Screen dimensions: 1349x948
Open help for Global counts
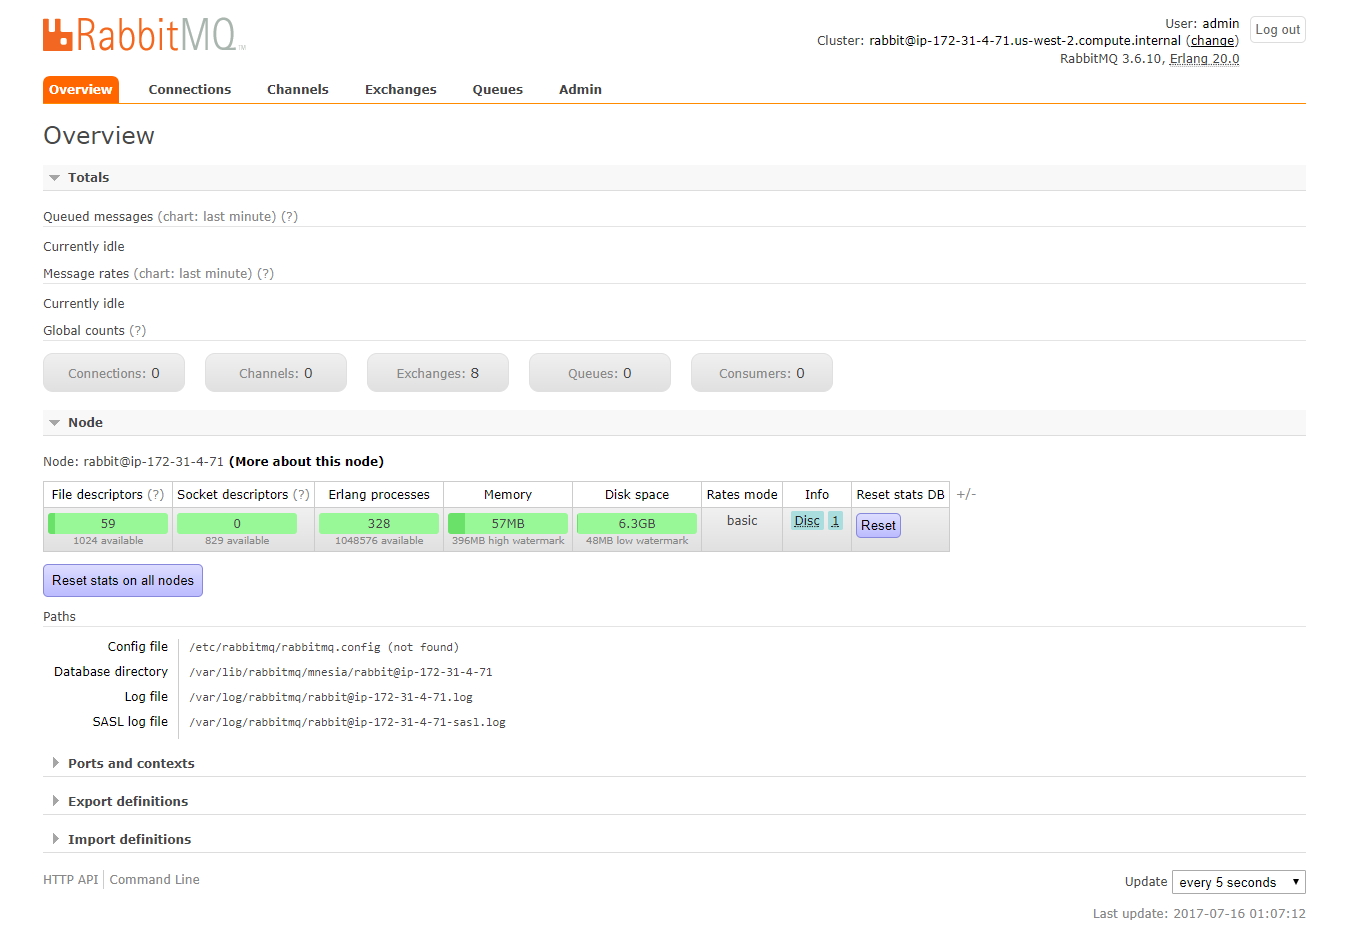136,330
